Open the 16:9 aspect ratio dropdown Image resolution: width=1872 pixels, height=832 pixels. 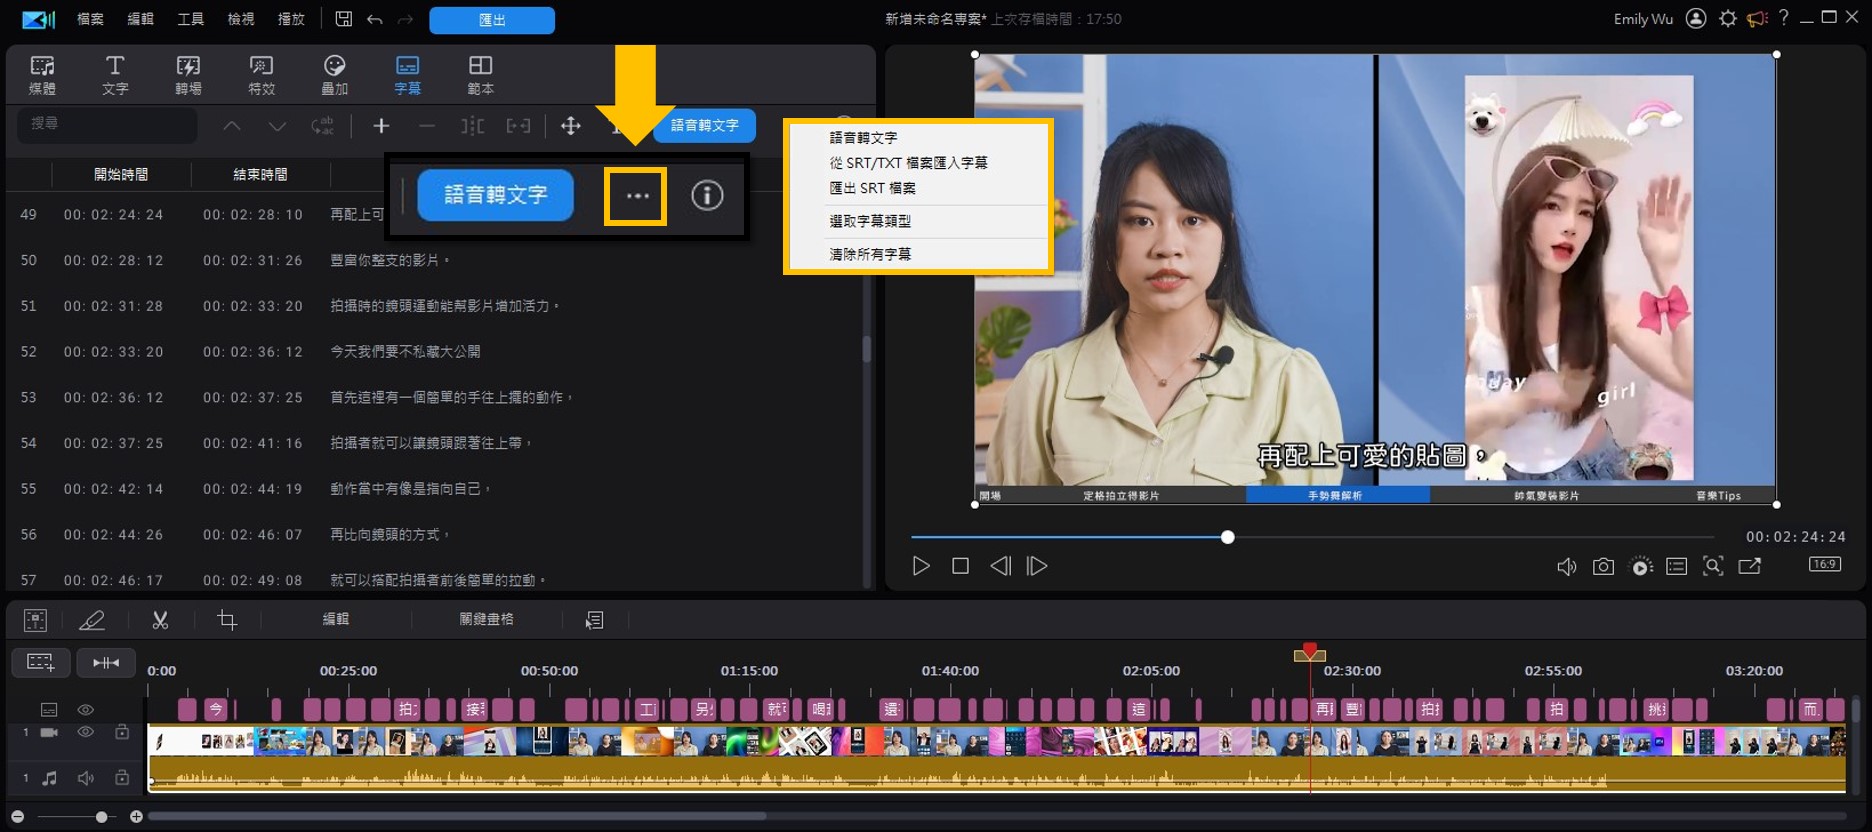coord(1825,564)
